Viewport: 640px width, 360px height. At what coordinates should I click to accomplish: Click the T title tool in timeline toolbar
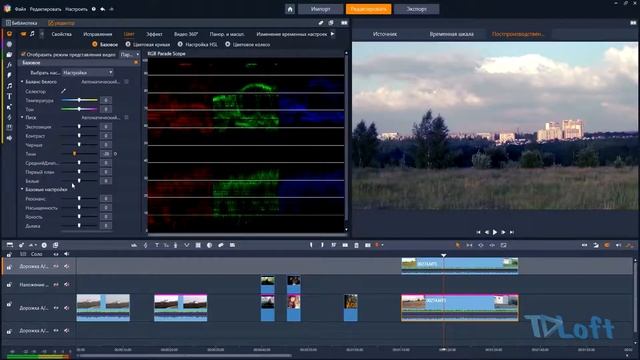[x=157, y=245]
